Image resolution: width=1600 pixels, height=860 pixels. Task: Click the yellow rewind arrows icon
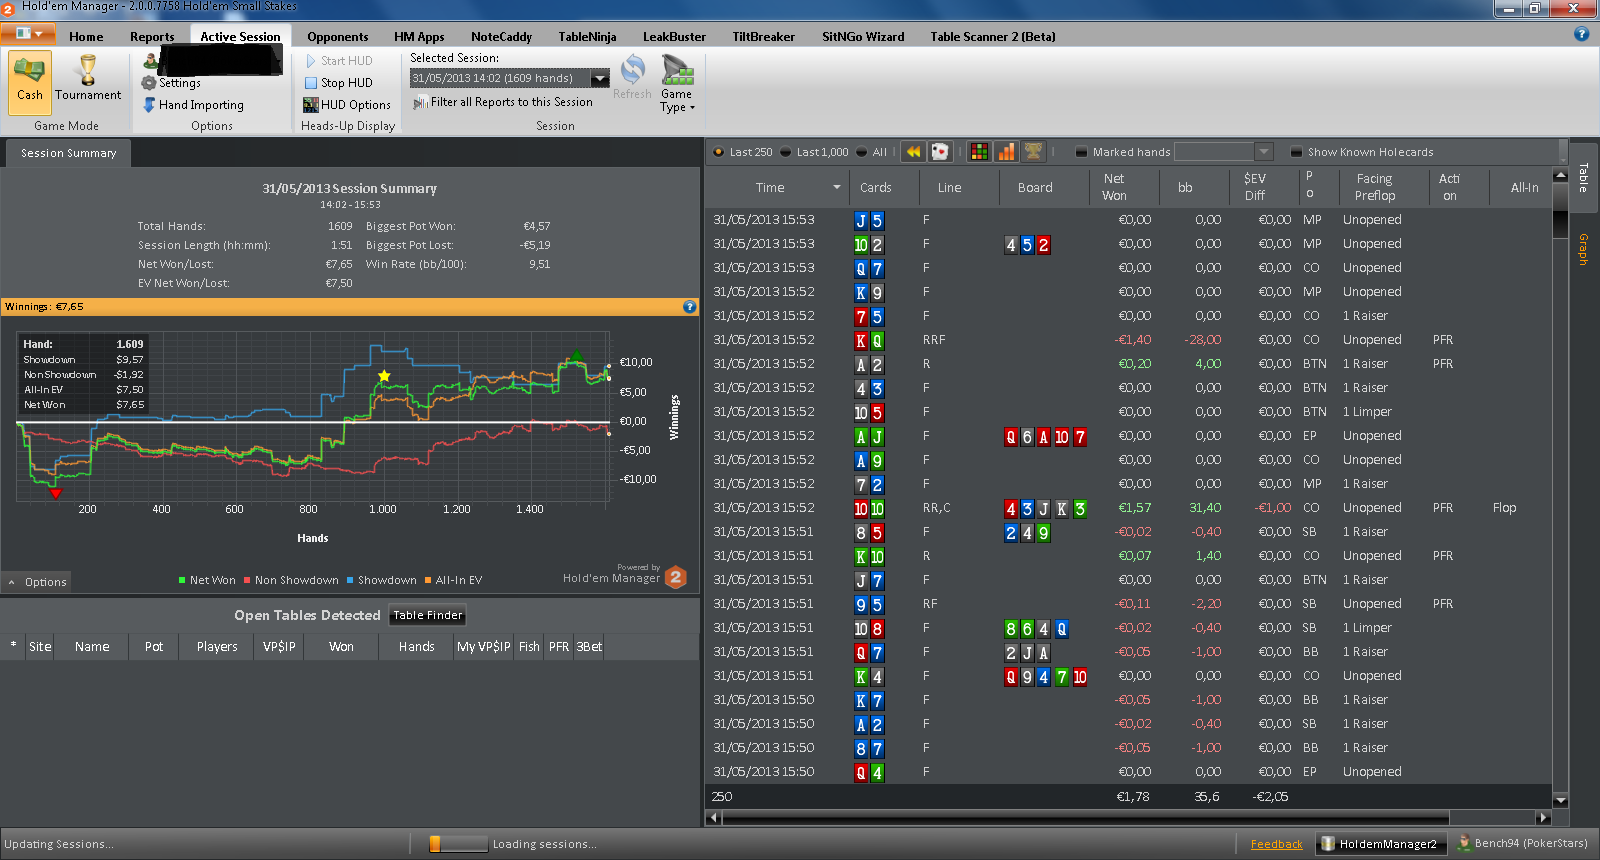coord(913,152)
